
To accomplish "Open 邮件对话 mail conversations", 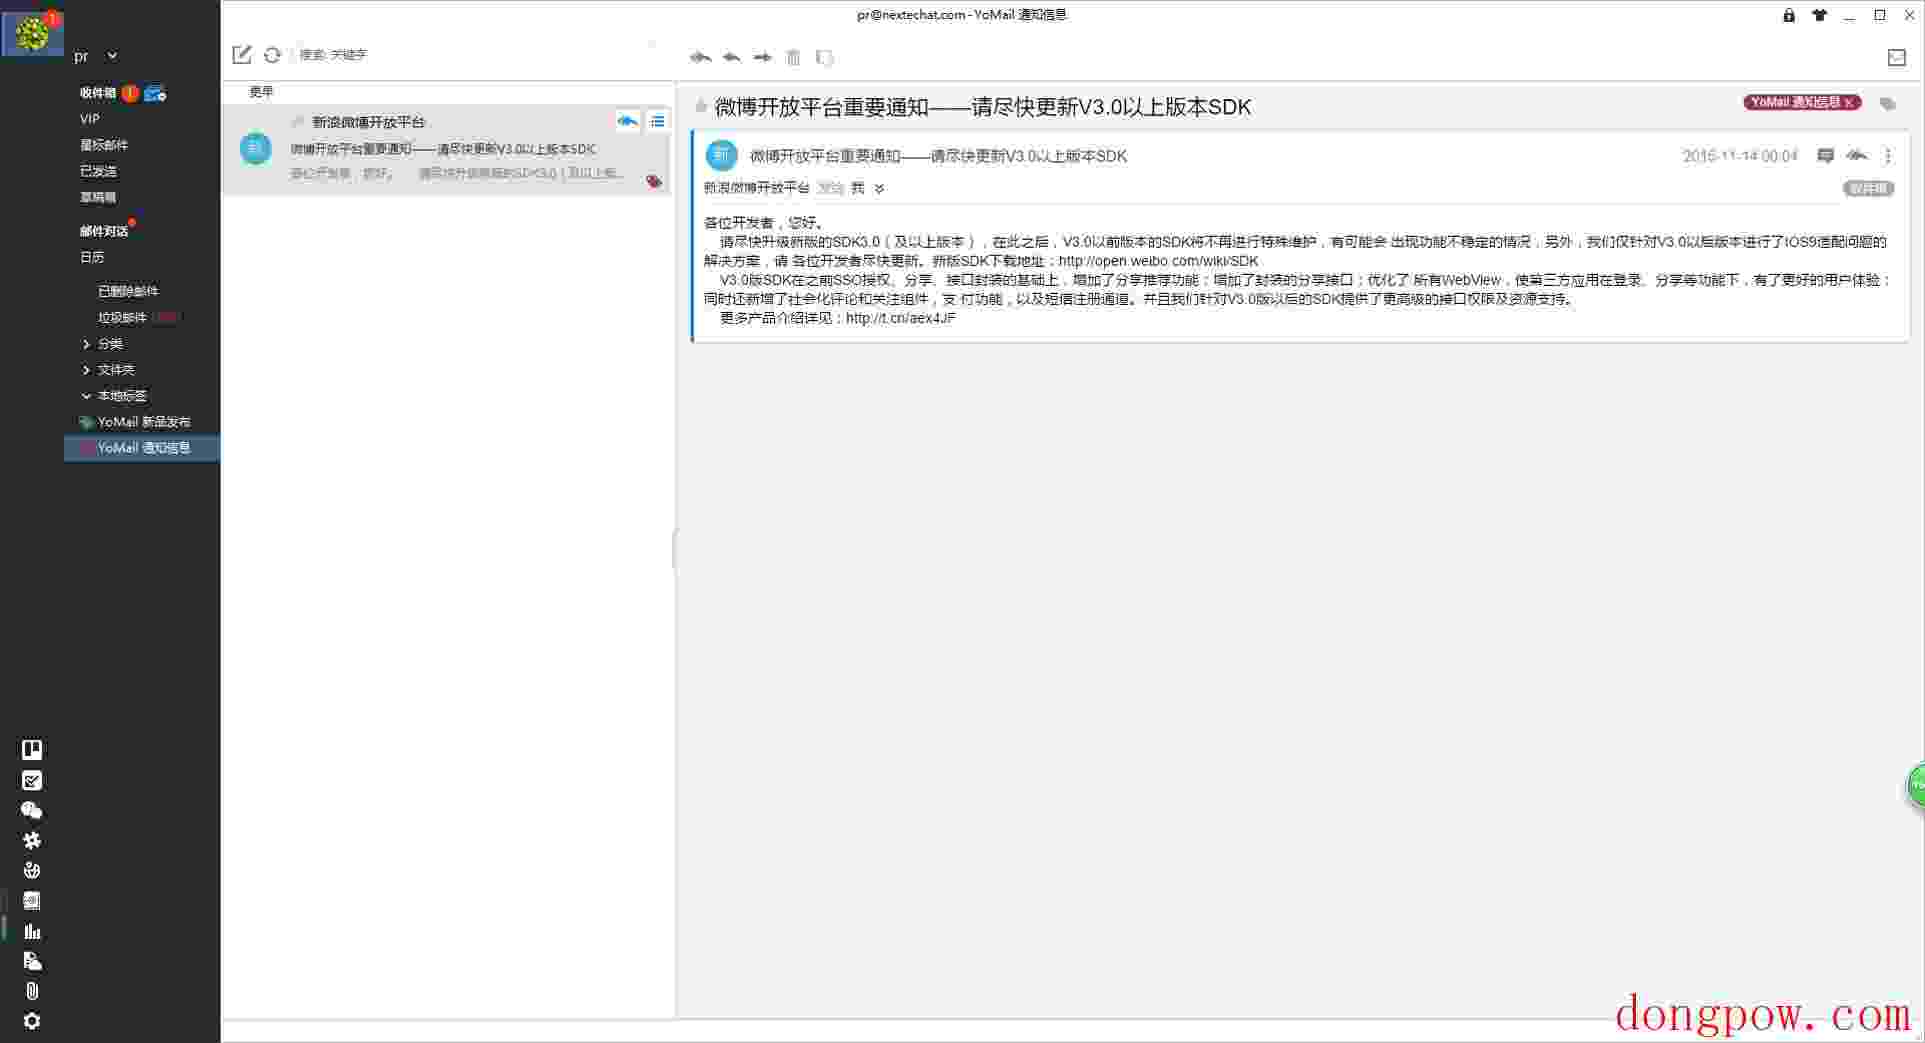I will 104,231.
